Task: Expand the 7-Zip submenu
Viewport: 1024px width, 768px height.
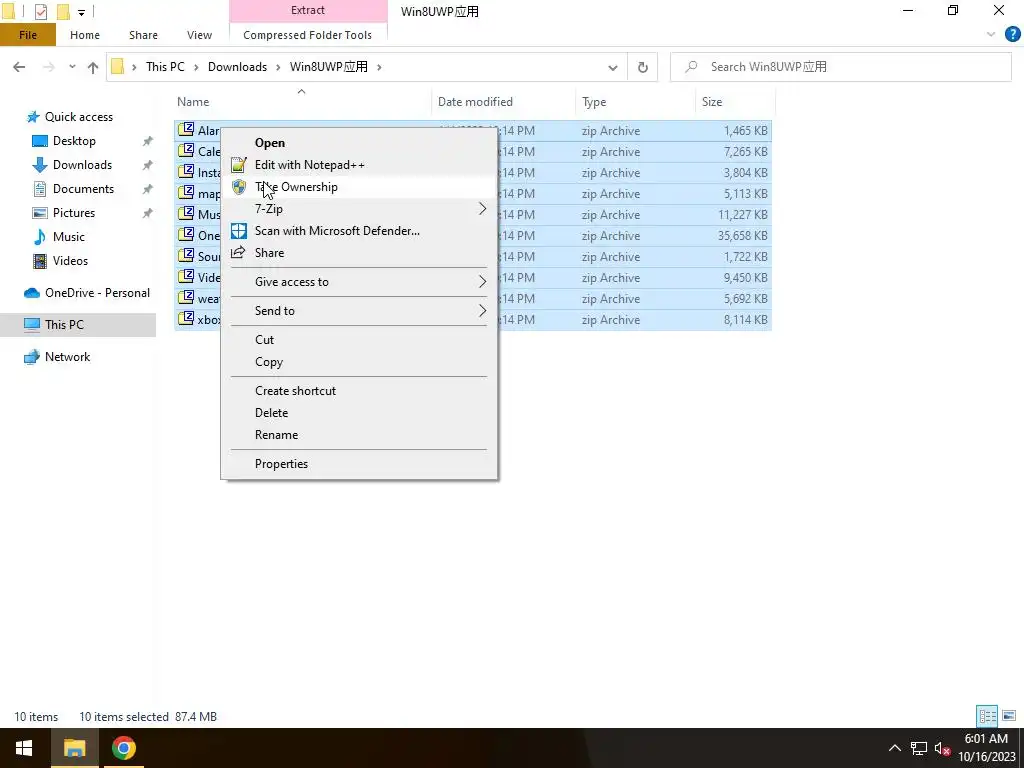Action: (482, 208)
